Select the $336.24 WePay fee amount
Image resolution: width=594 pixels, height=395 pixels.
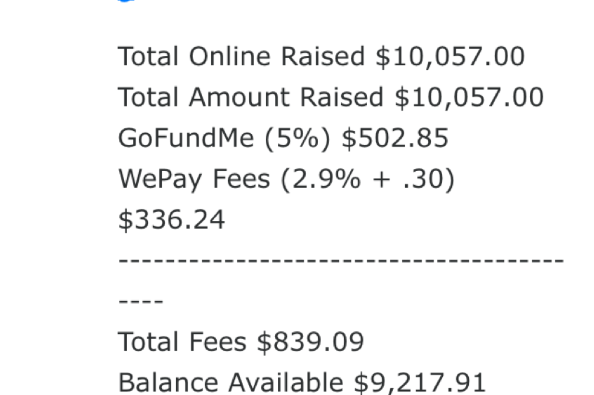(x=172, y=220)
